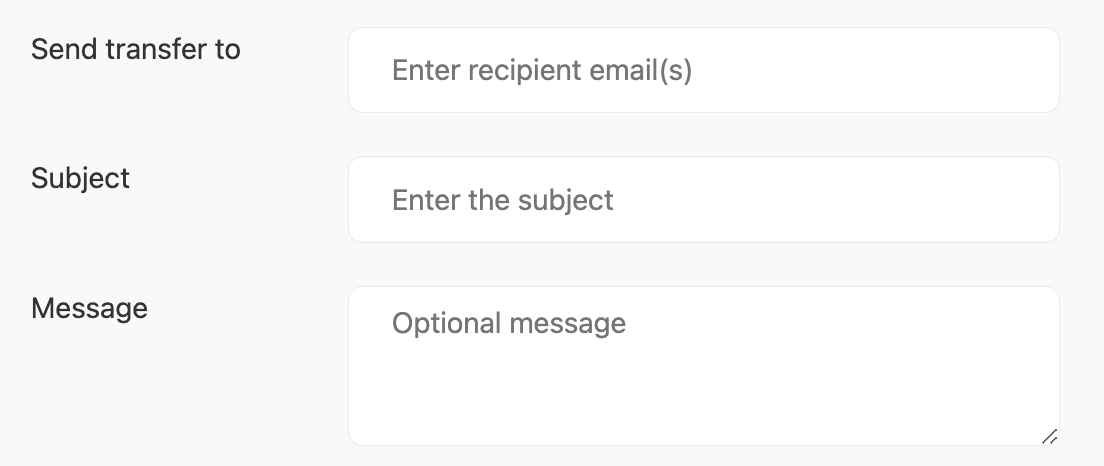Click the recipient email(s) input field
This screenshot has height=466, width=1104.
(x=703, y=70)
